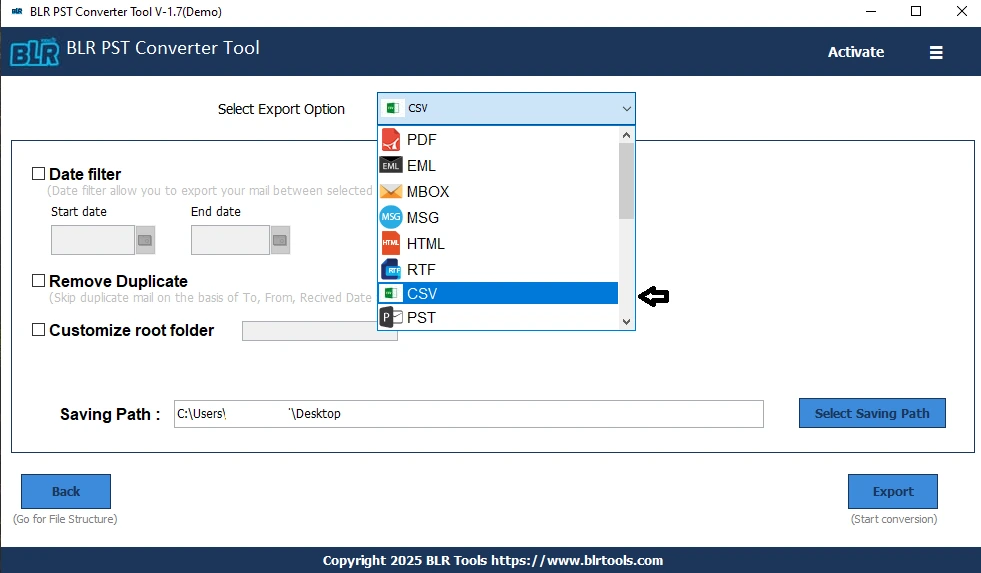Image resolution: width=981 pixels, height=573 pixels.
Task: Click the PST Outlook icon
Action: (391, 318)
